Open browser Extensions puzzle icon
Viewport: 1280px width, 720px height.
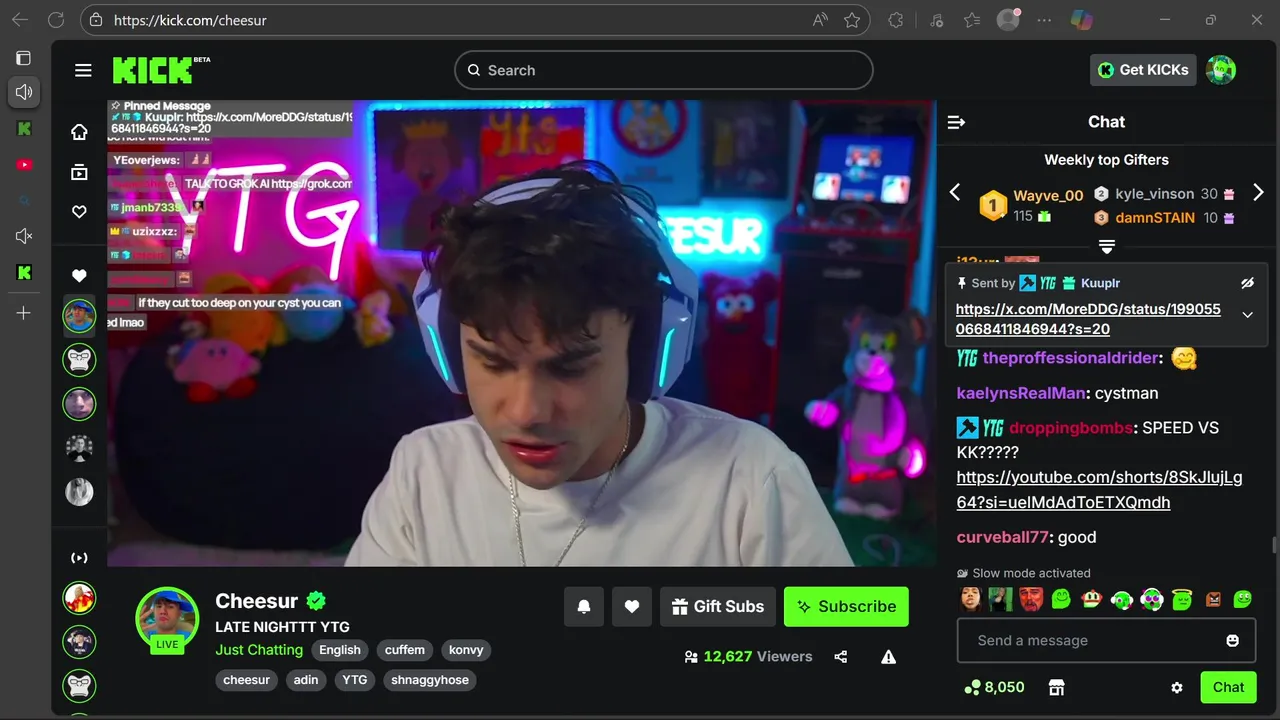[895, 20]
